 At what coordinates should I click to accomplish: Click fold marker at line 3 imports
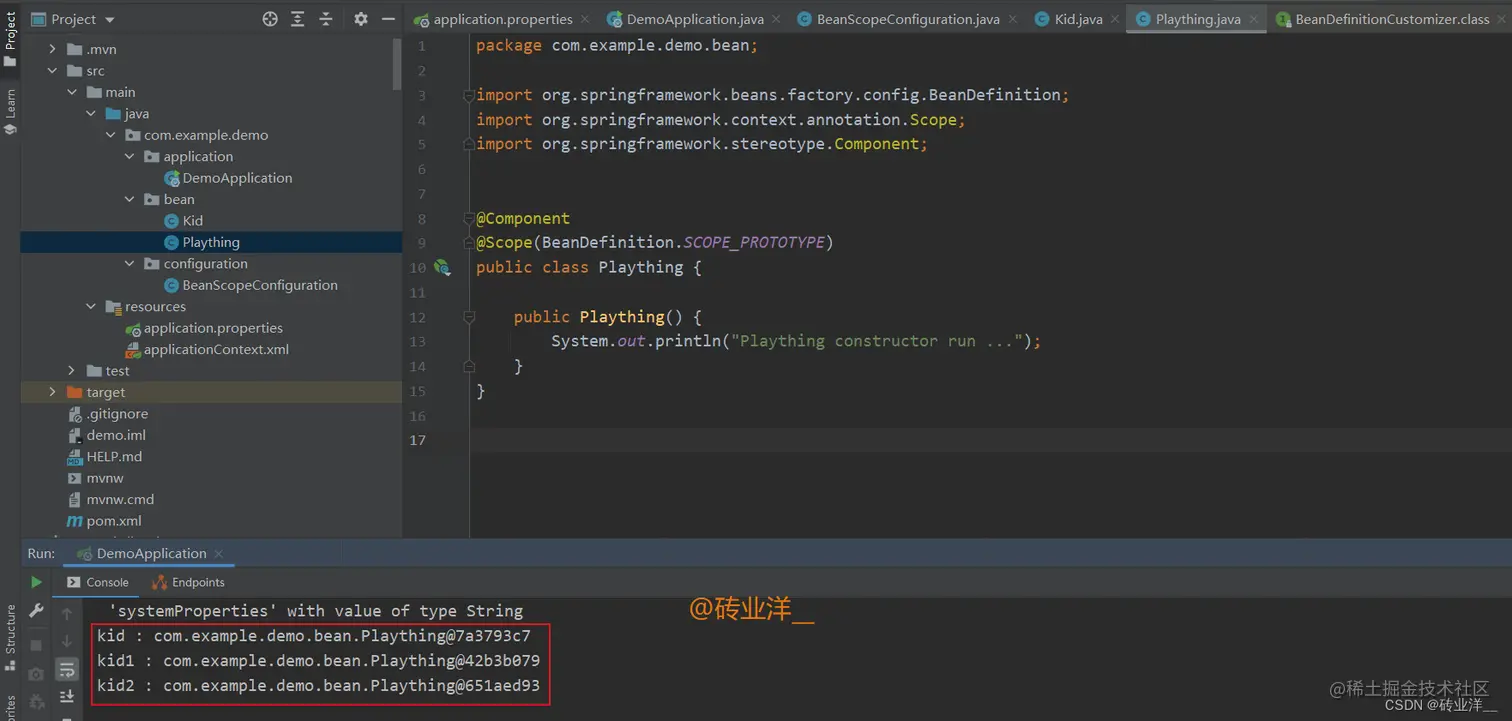pyautogui.click(x=468, y=95)
